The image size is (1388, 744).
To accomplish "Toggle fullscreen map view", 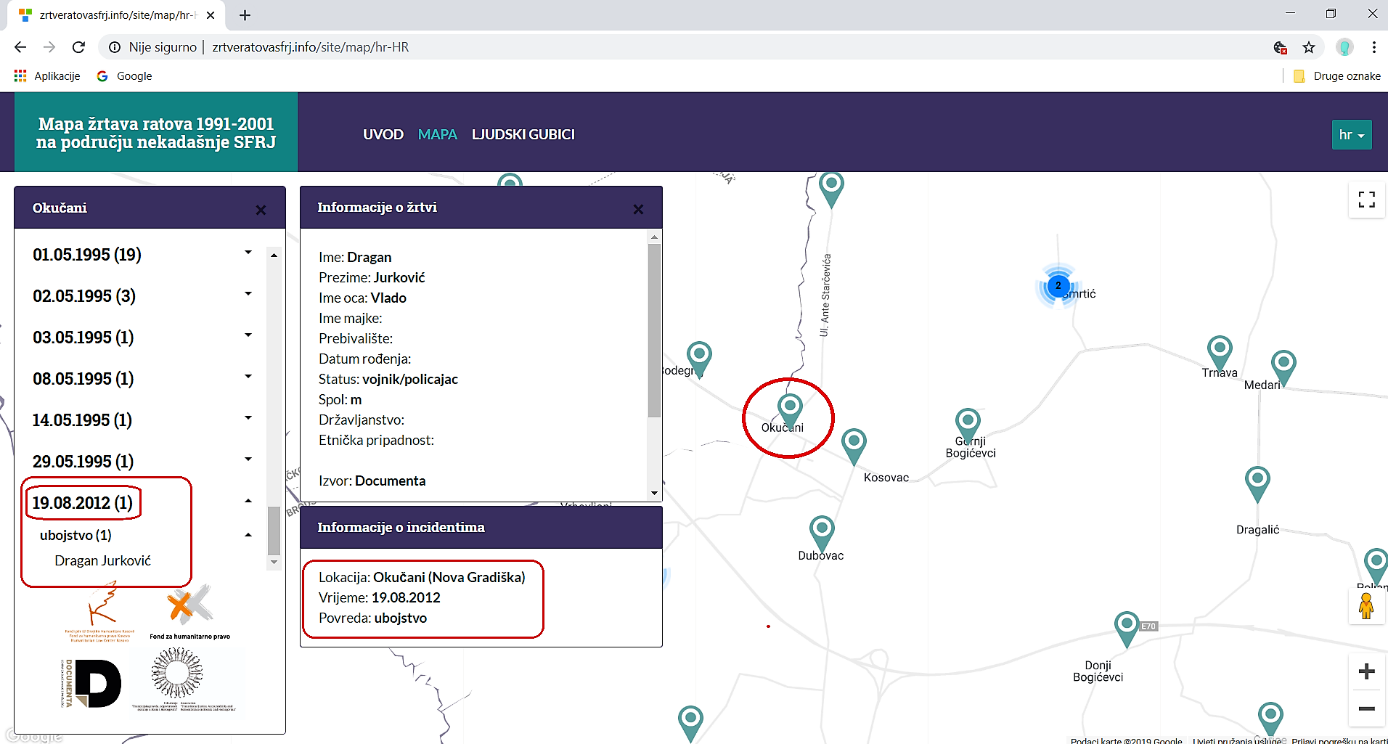I will [x=1366, y=199].
